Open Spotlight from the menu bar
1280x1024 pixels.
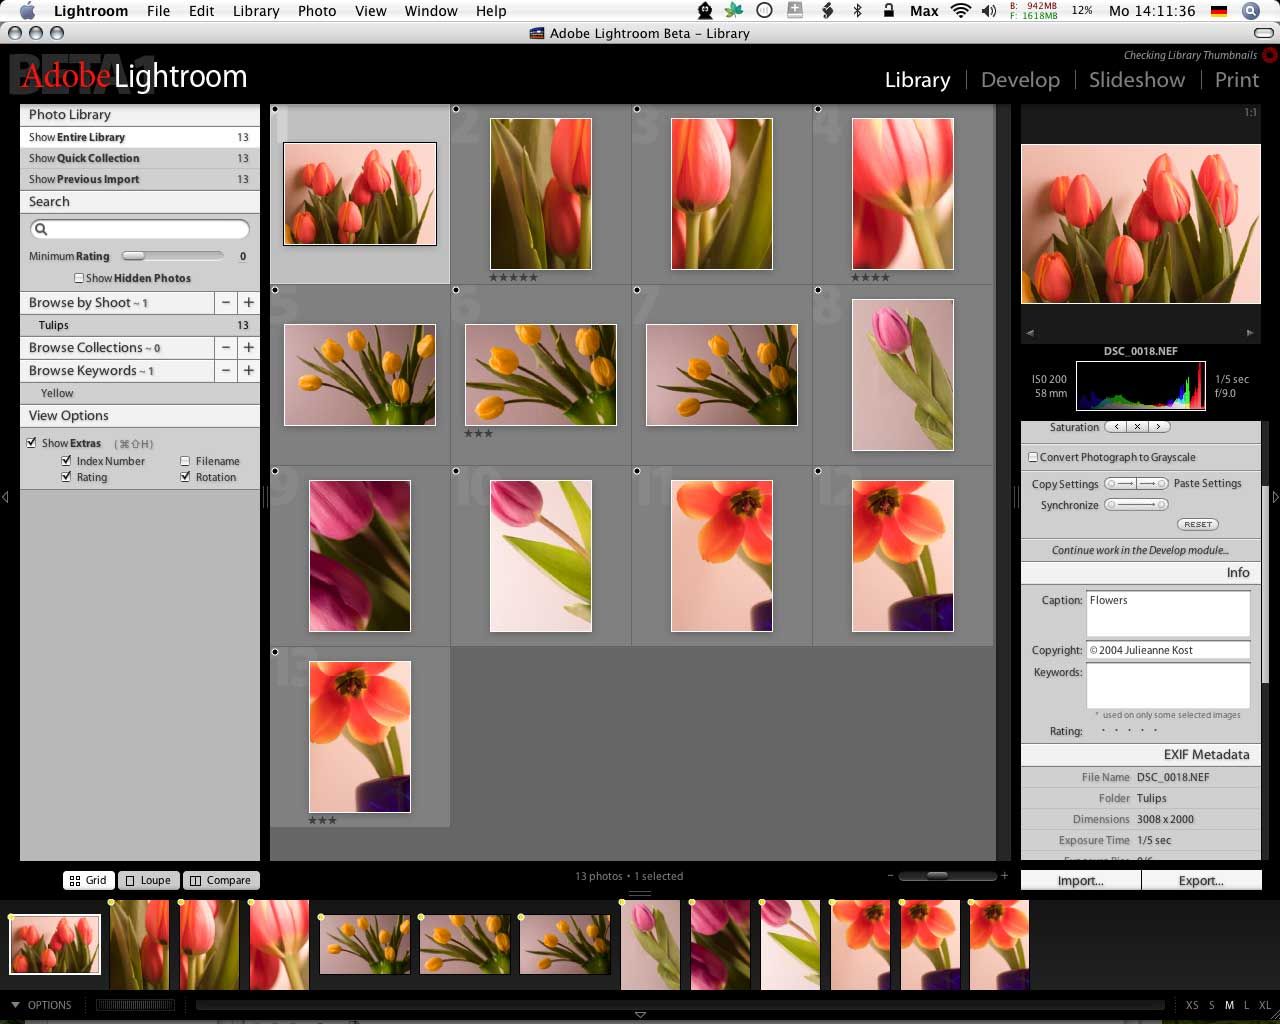(1250, 11)
